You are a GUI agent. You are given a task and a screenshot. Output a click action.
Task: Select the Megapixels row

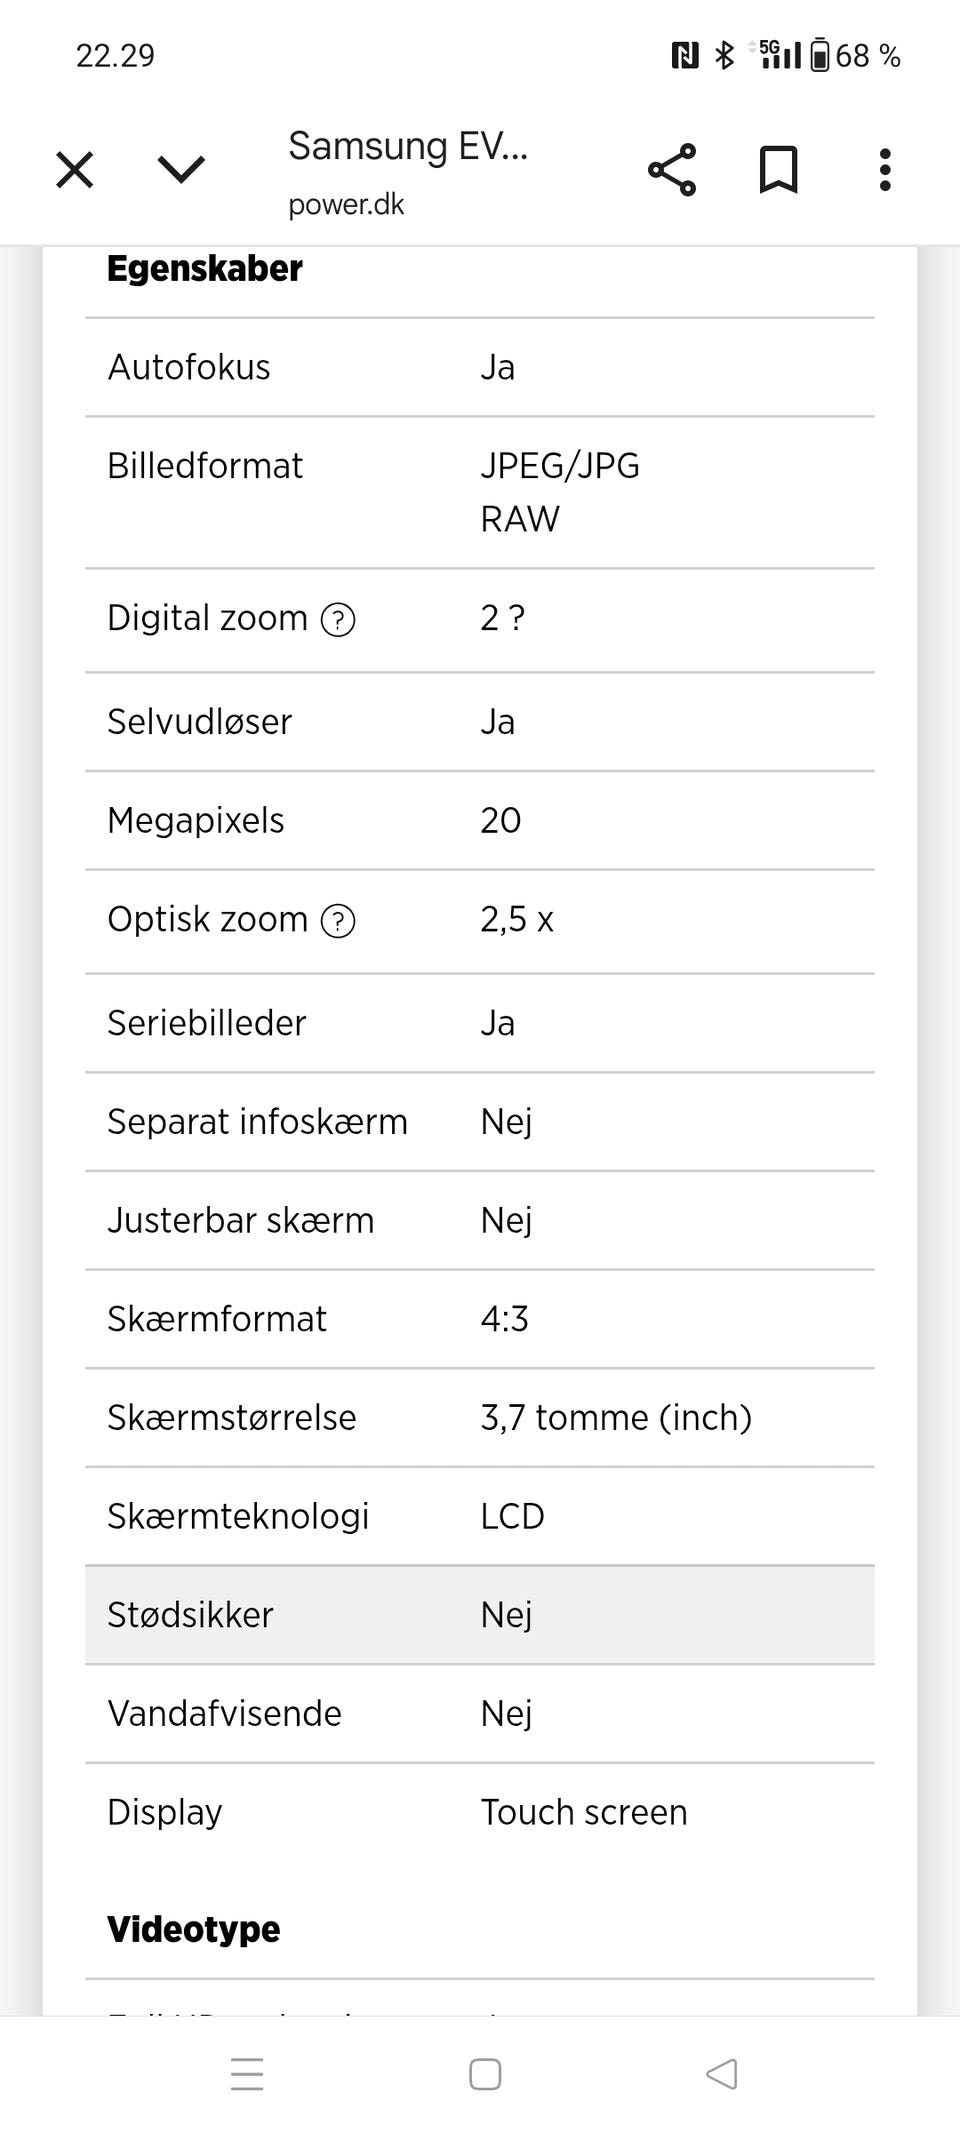[x=480, y=820]
